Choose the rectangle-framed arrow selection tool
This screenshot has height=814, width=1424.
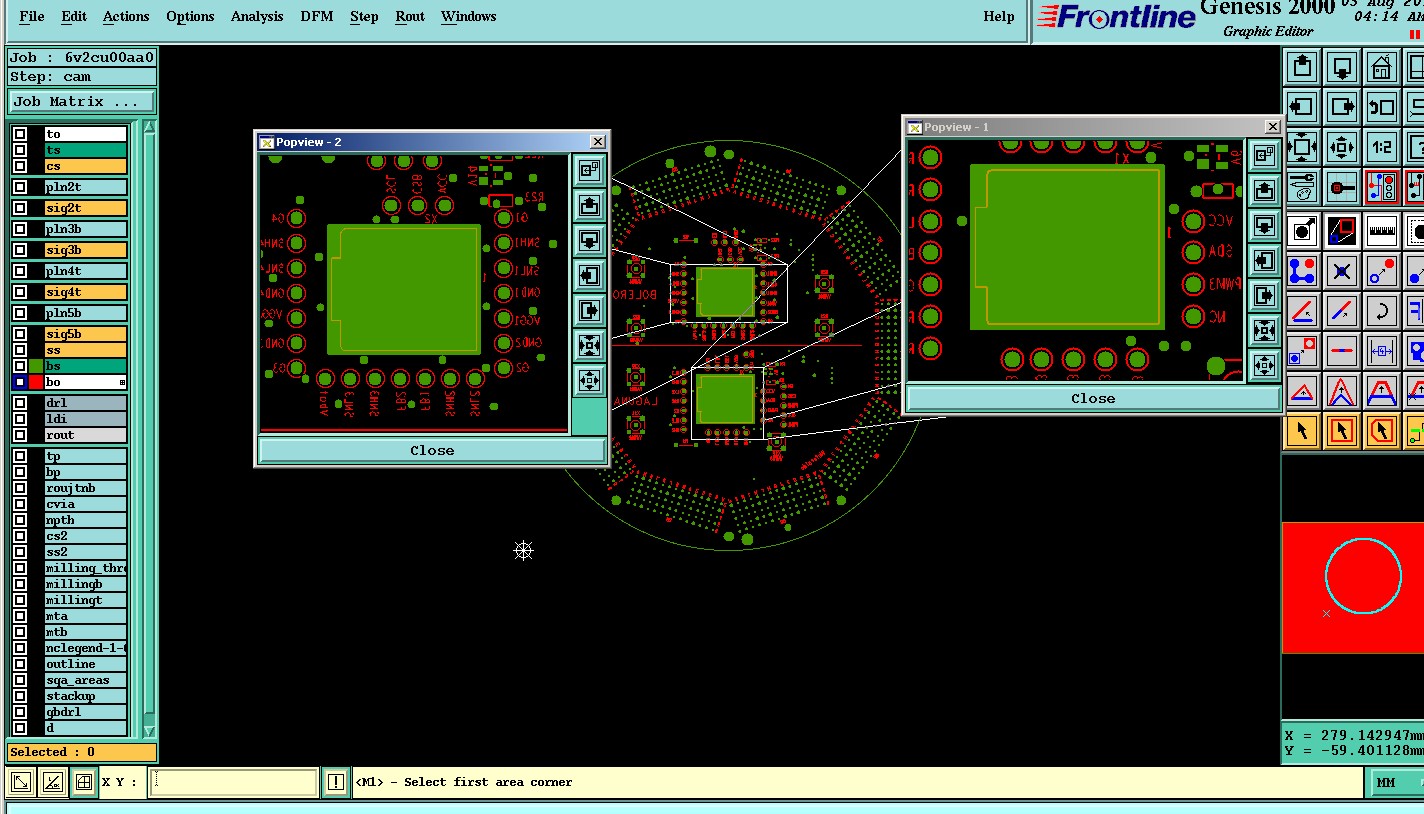click(x=1341, y=431)
